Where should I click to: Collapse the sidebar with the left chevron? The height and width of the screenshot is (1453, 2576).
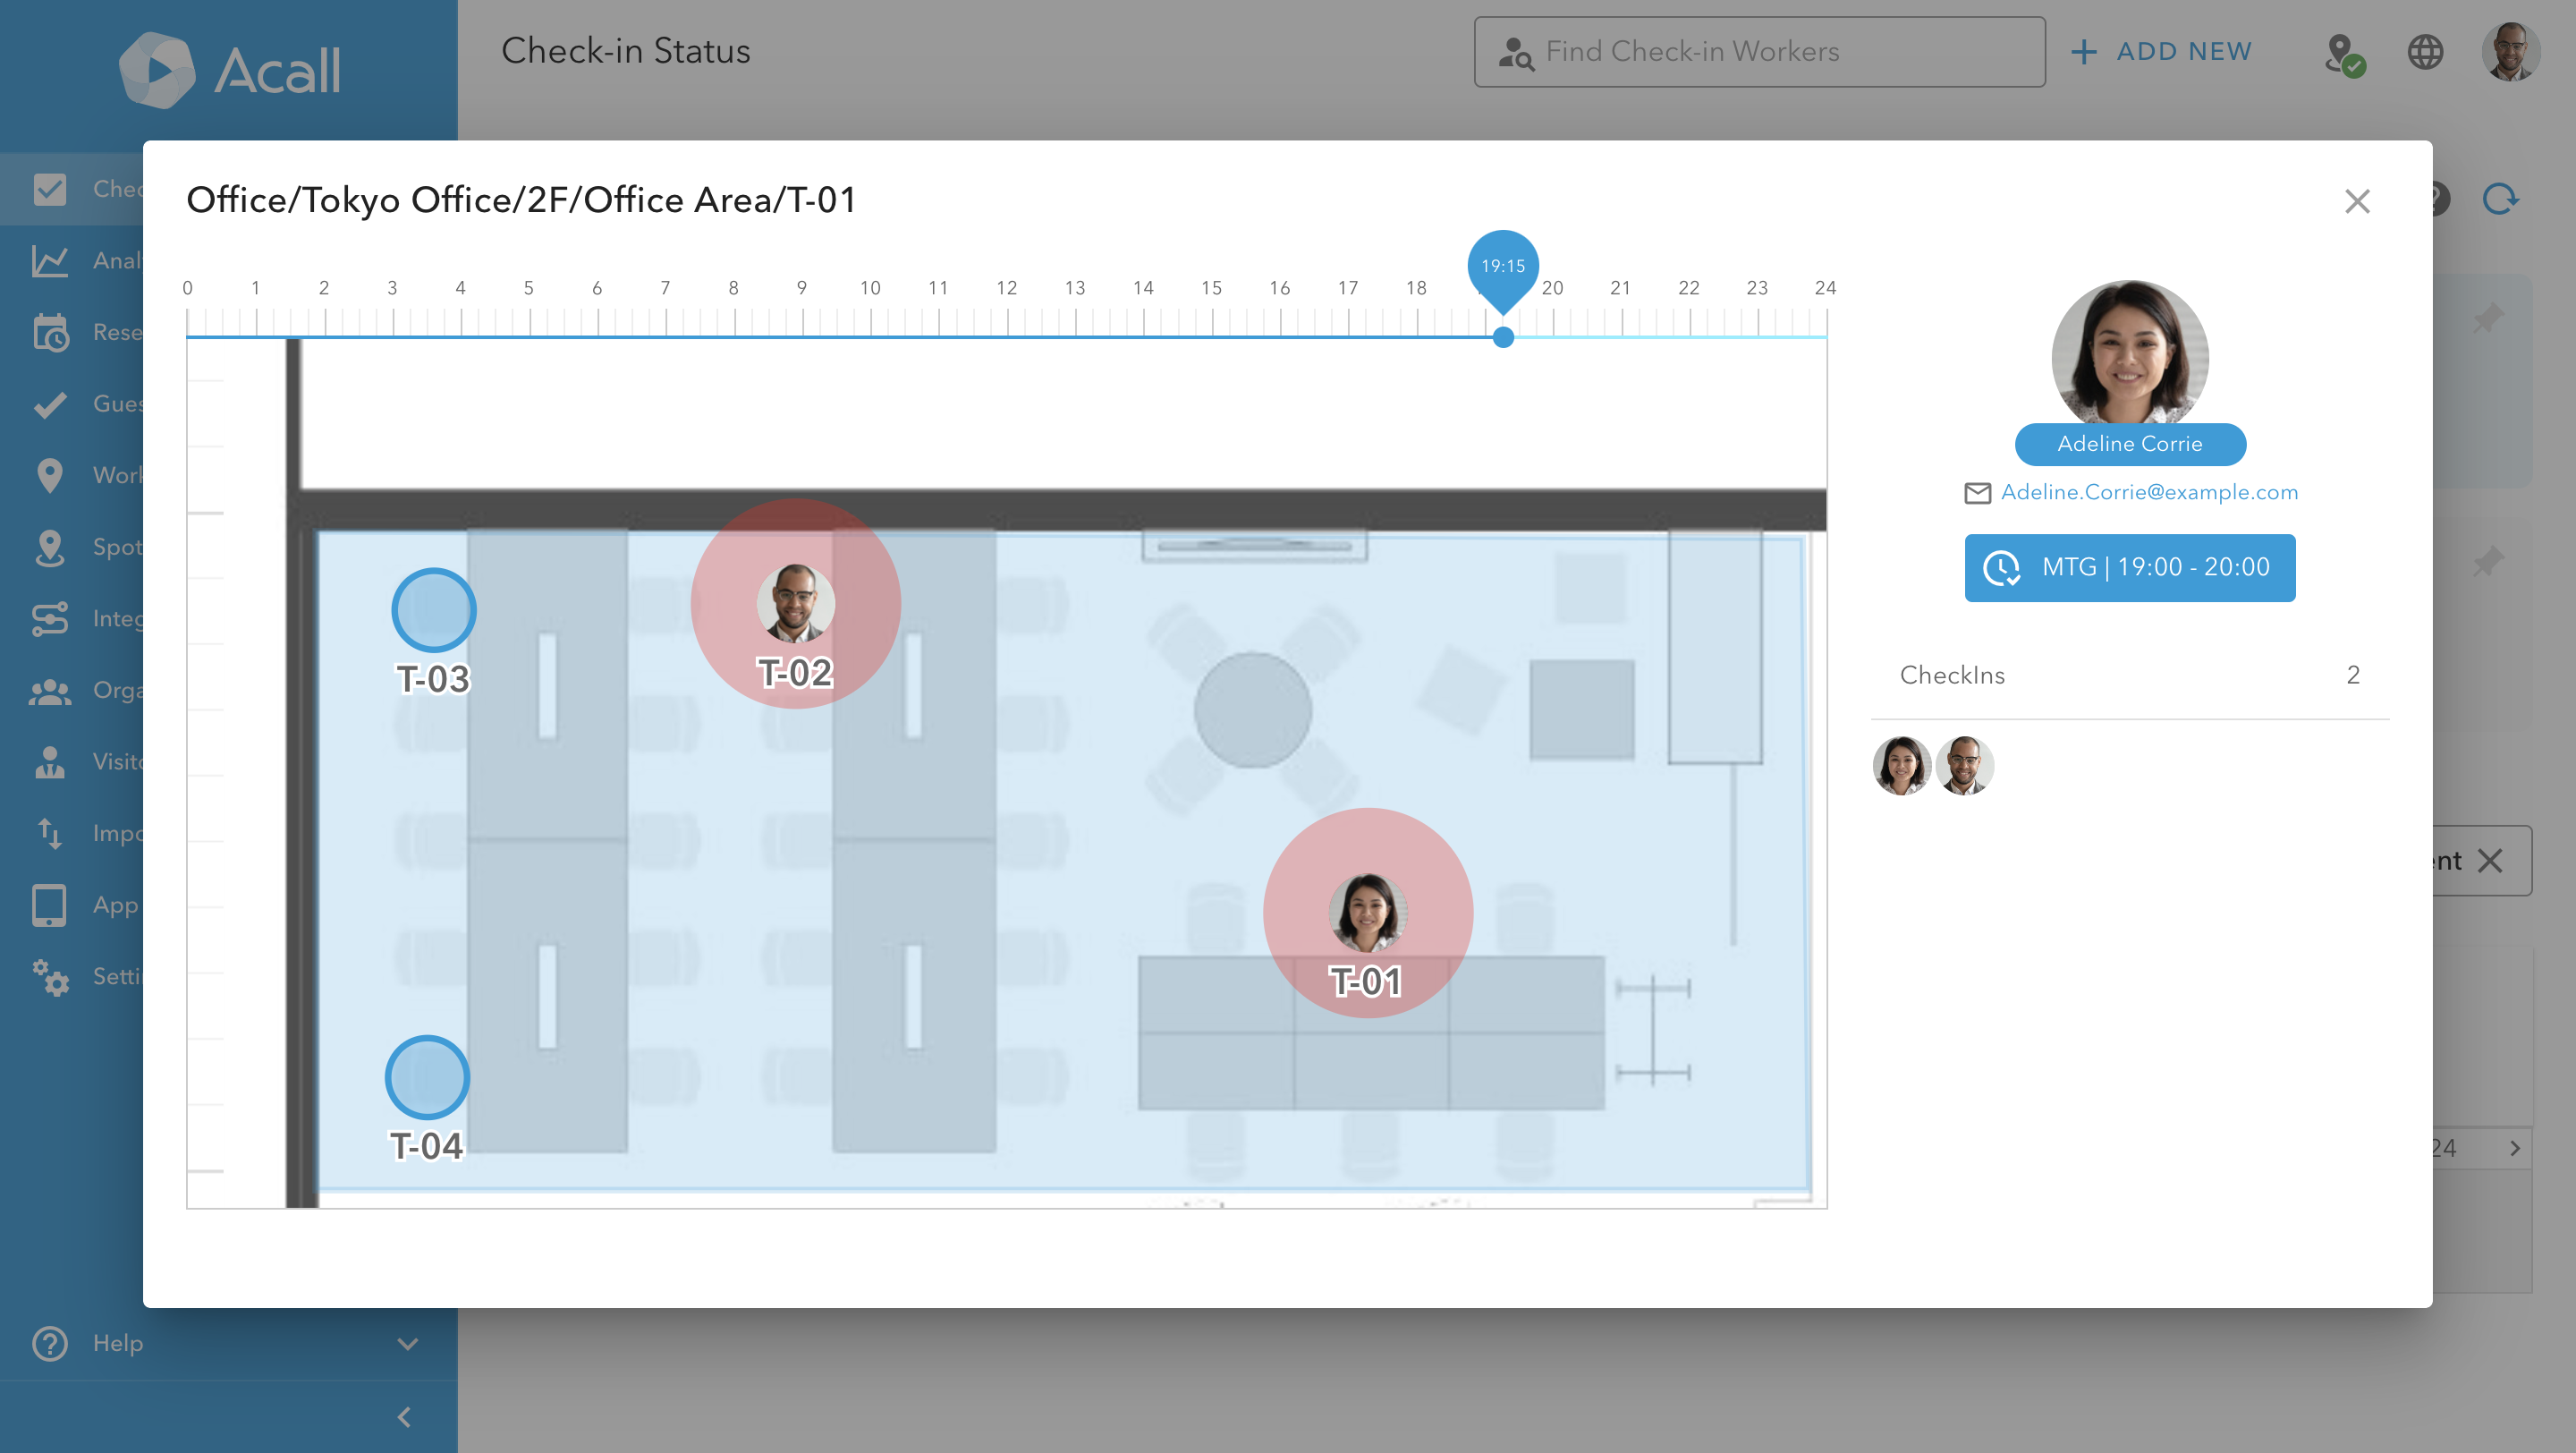404,1417
